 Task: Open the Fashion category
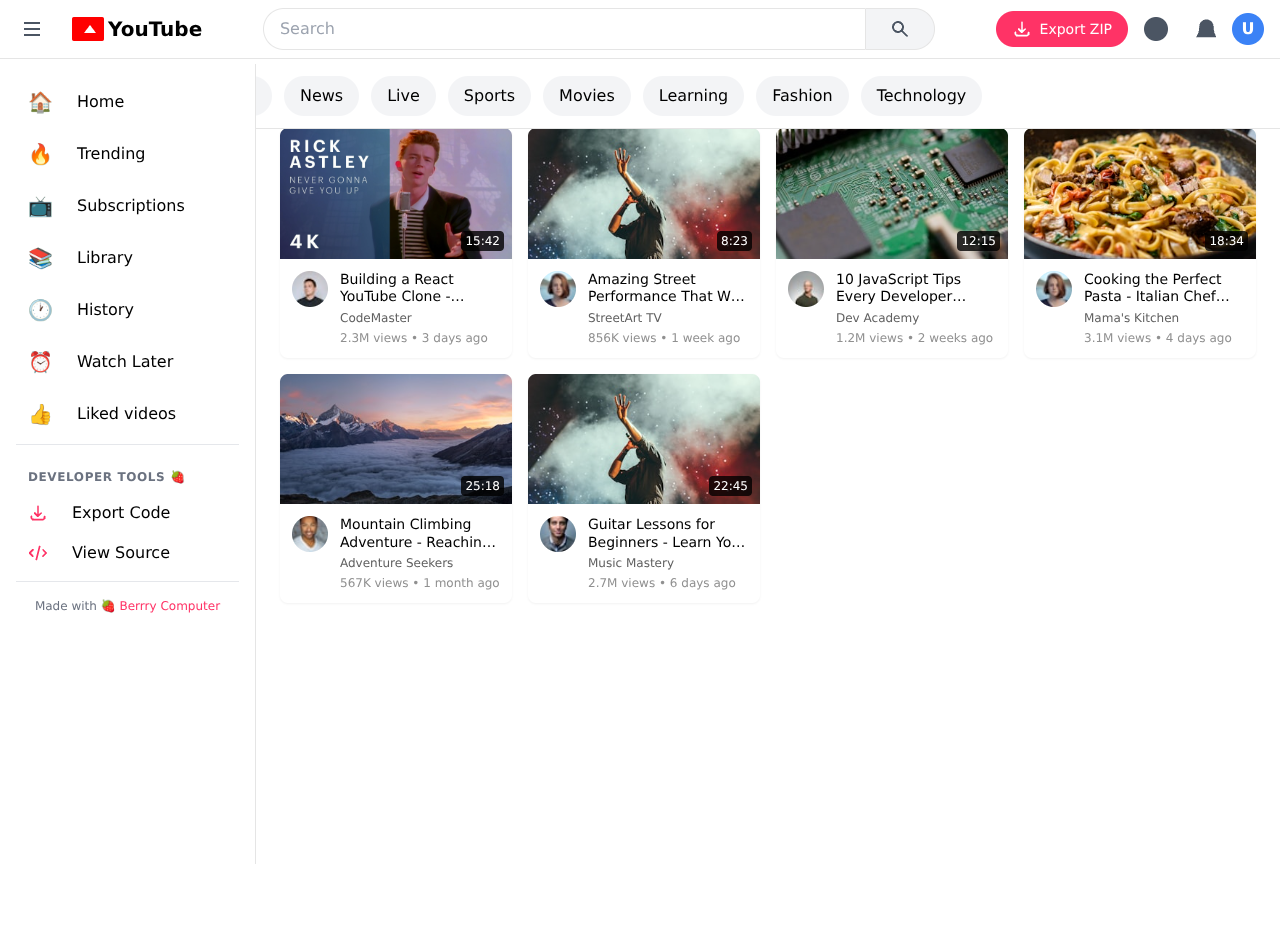click(802, 95)
